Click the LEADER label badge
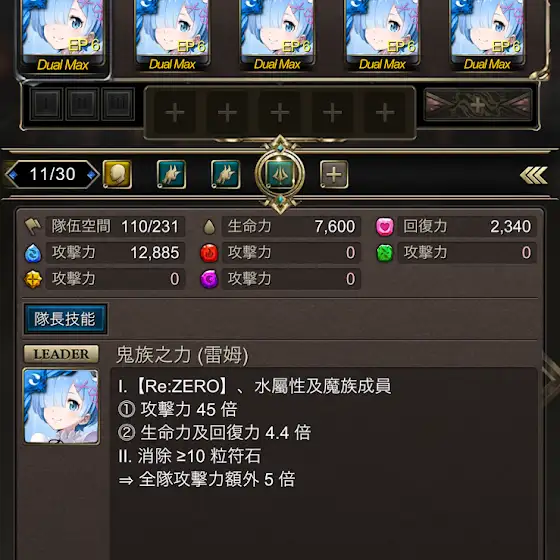Viewport: 560px width, 560px height. click(x=61, y=354)
